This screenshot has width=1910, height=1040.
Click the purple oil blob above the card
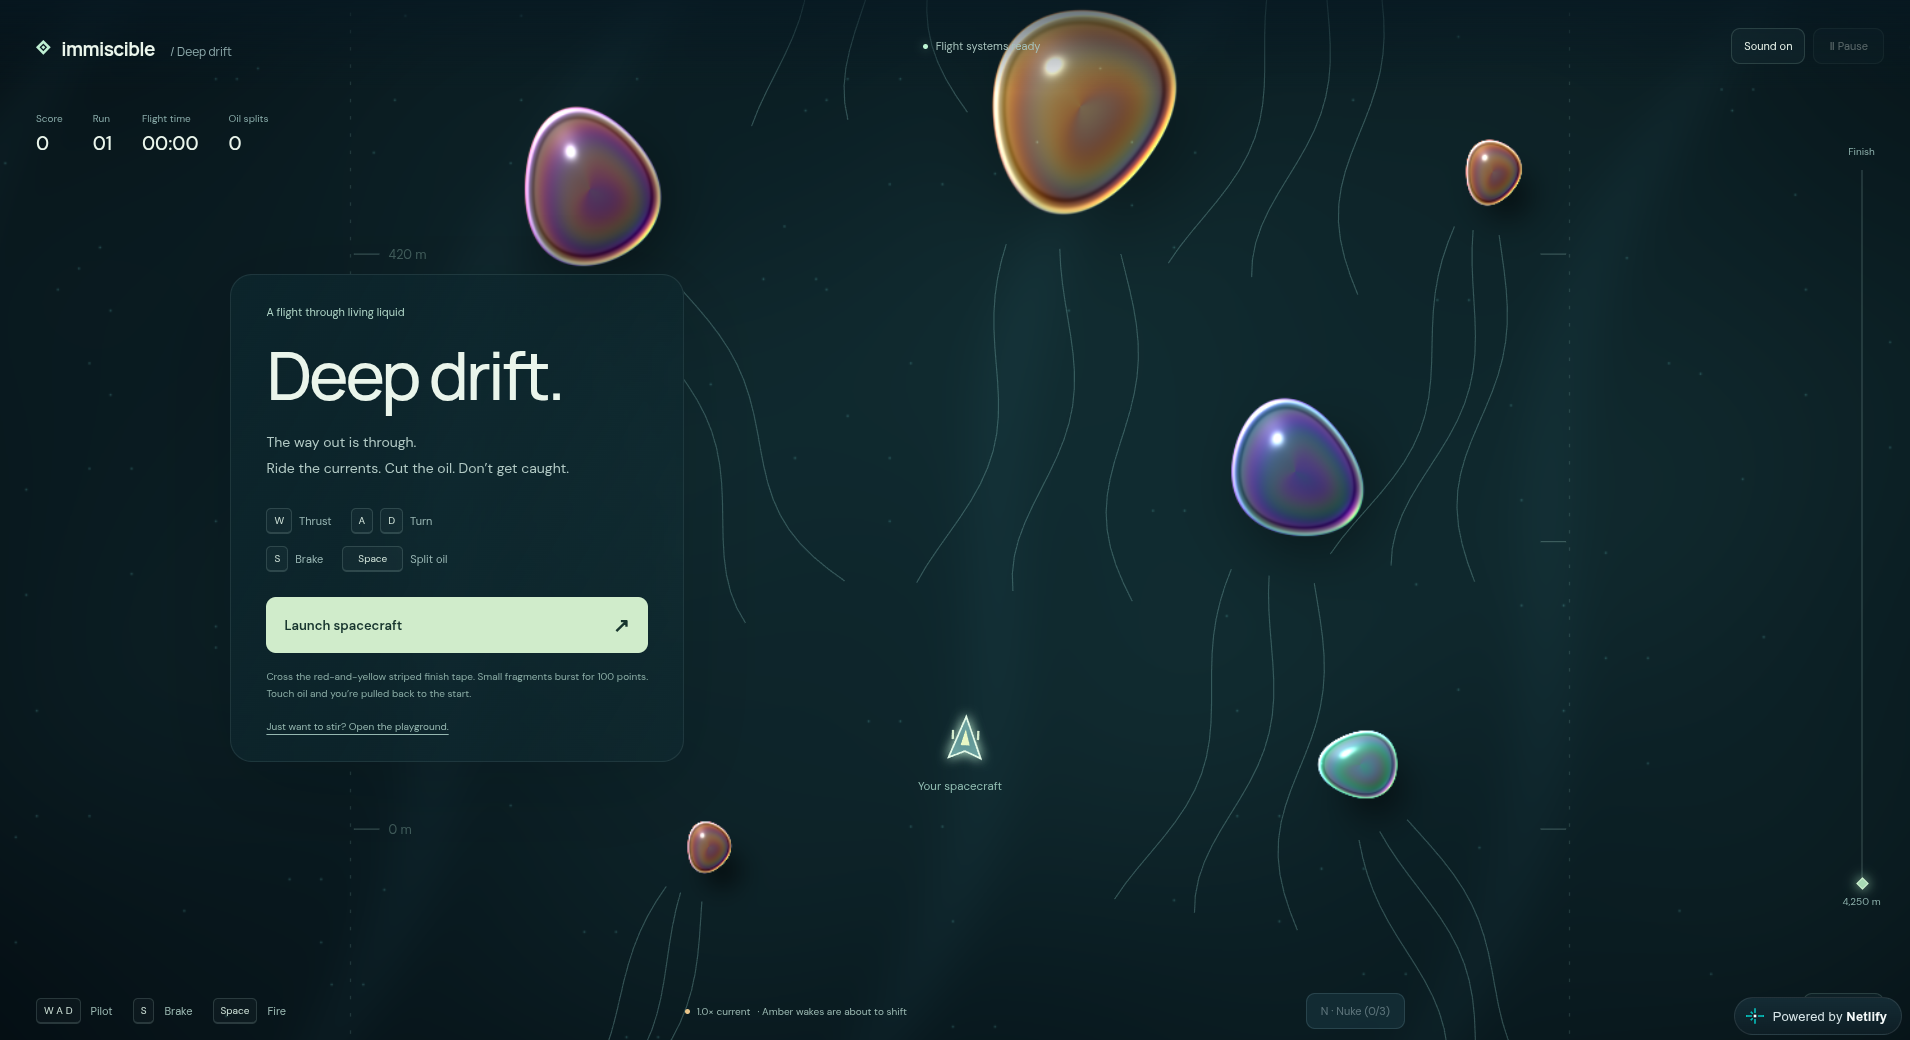pos(592,186)
